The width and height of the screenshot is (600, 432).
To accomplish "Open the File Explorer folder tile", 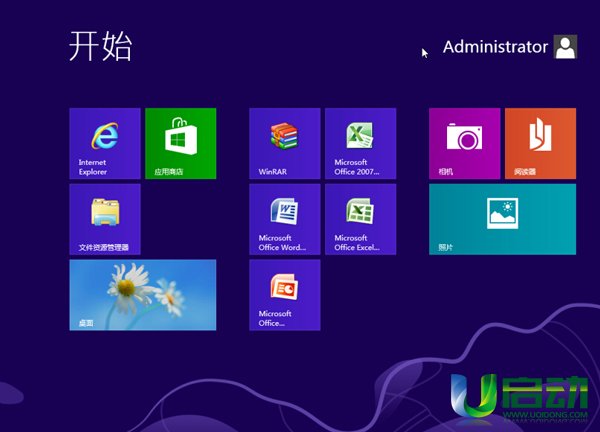I will click(105, 219).
